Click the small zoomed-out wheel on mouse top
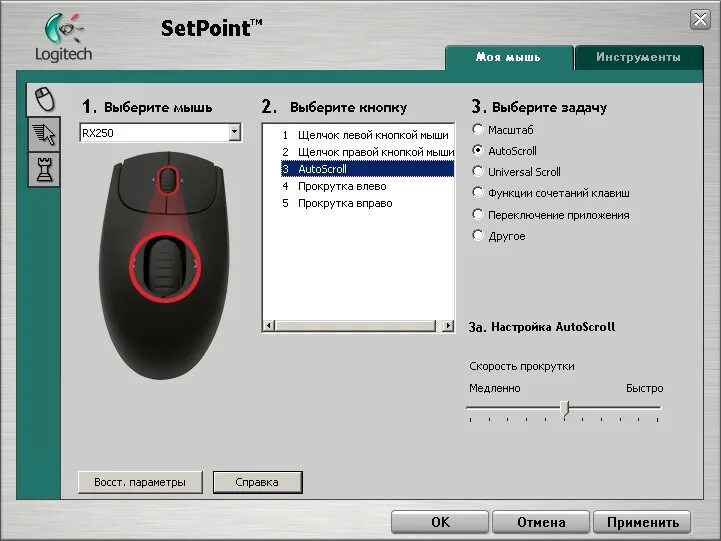This screenshot has height=541, width=721. click(168, 180)
